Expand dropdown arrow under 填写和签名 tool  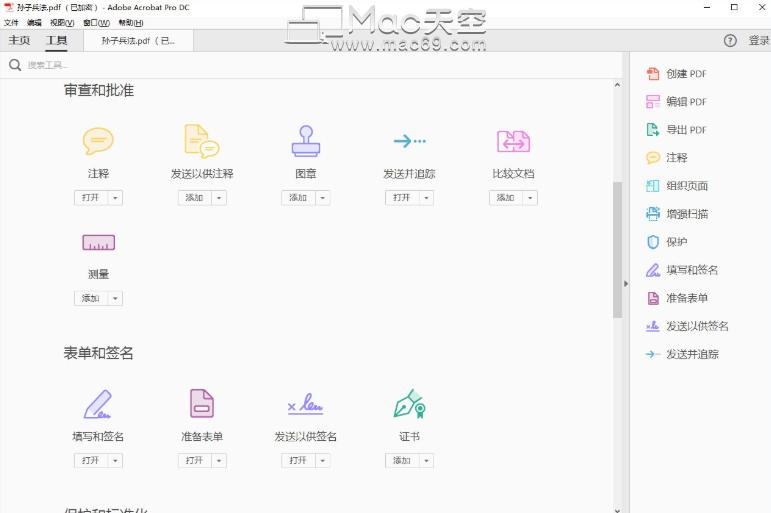pyautogui.click(x=115, y=461)
